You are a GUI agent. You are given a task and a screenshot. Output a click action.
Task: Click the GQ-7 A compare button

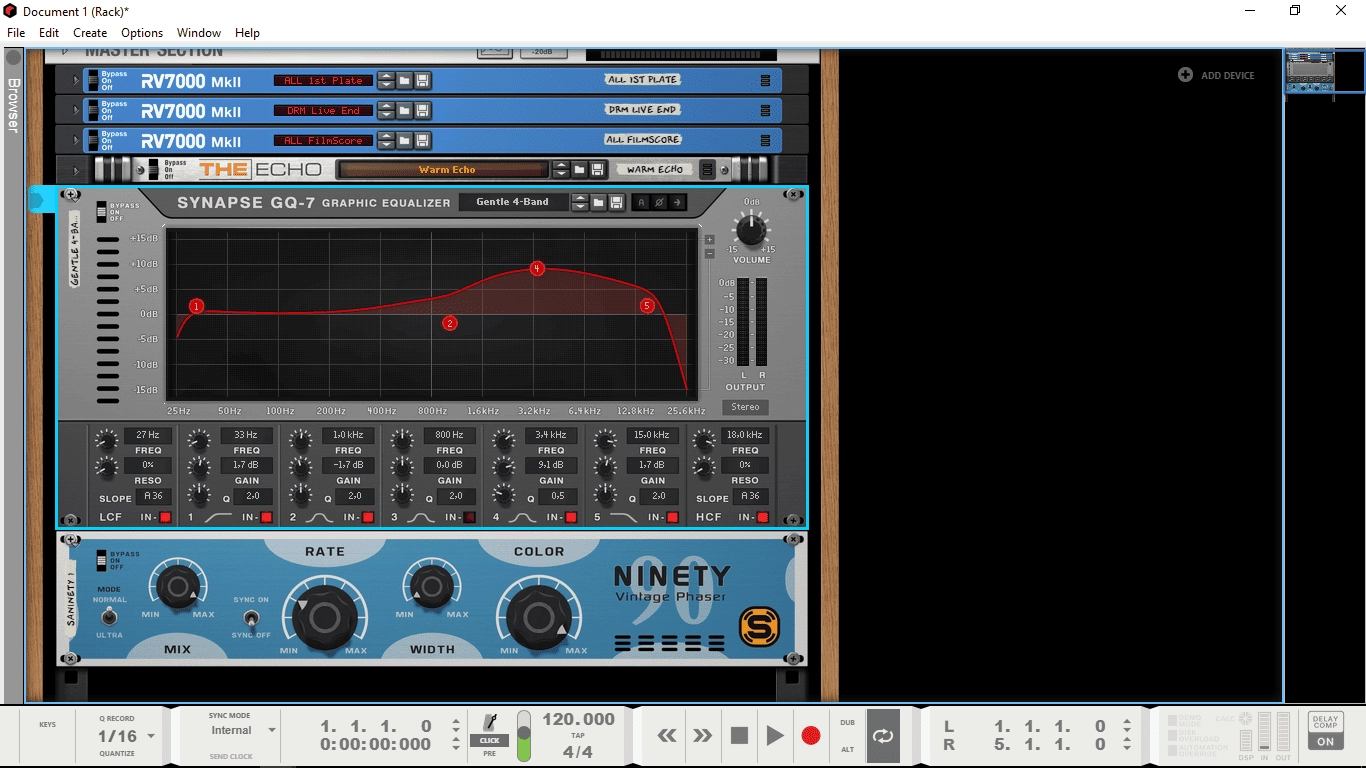click(642, 202)
